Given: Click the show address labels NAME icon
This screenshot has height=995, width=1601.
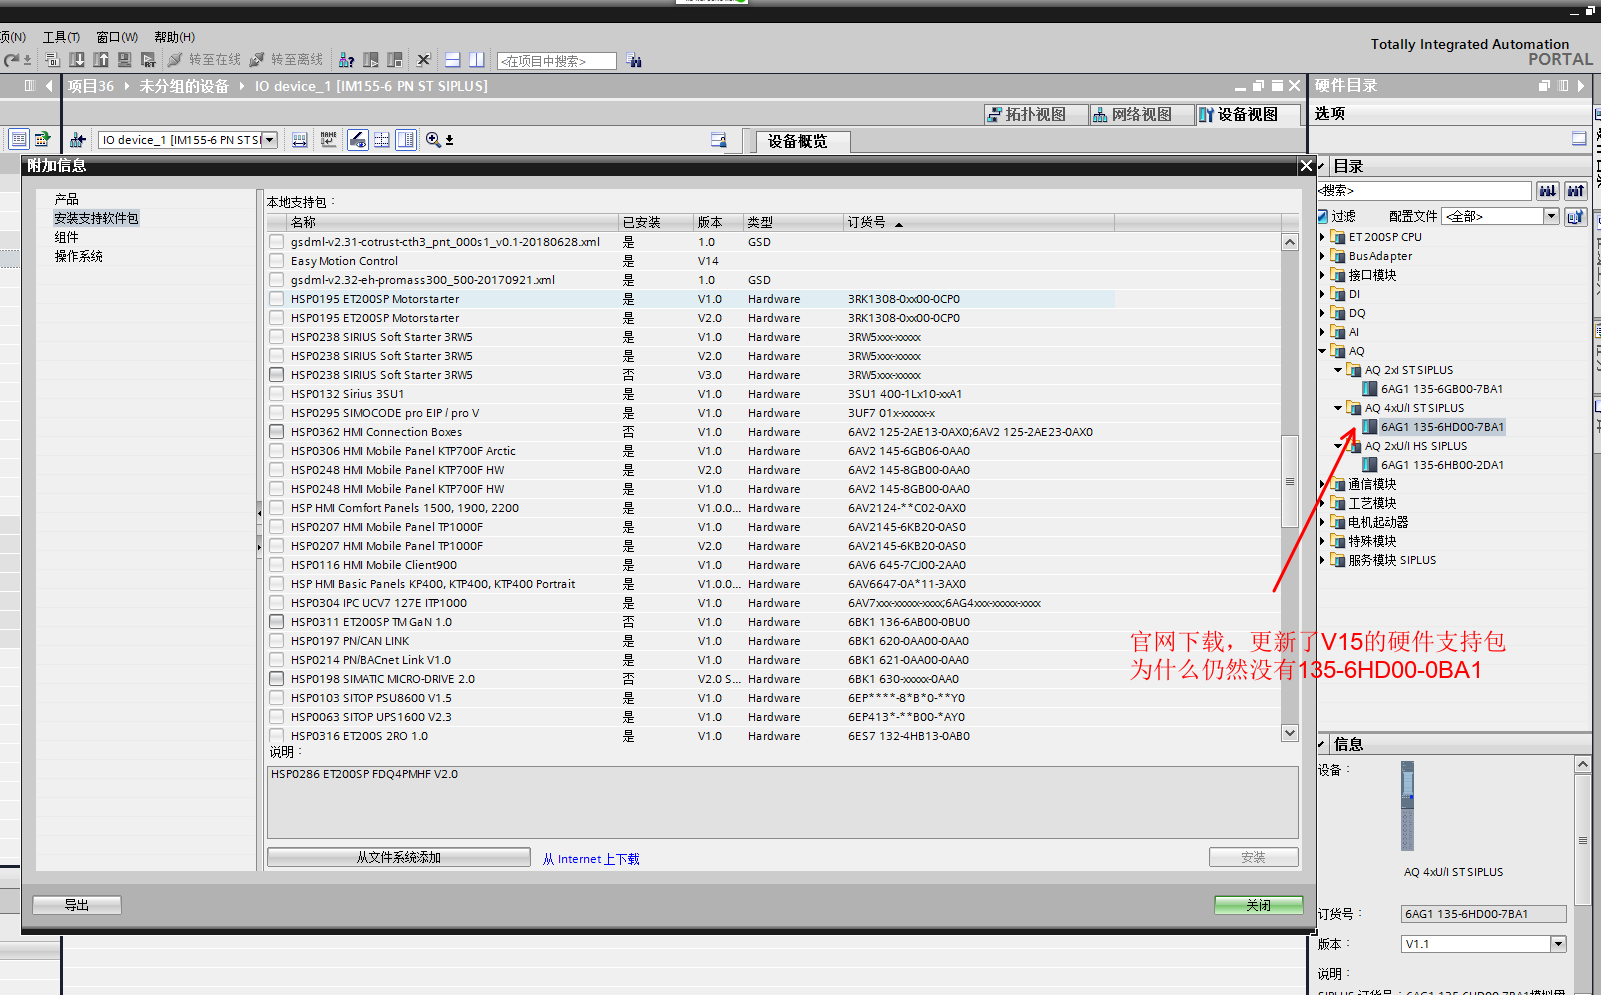Looking at the screenshot, I should [x=329, y=140].
